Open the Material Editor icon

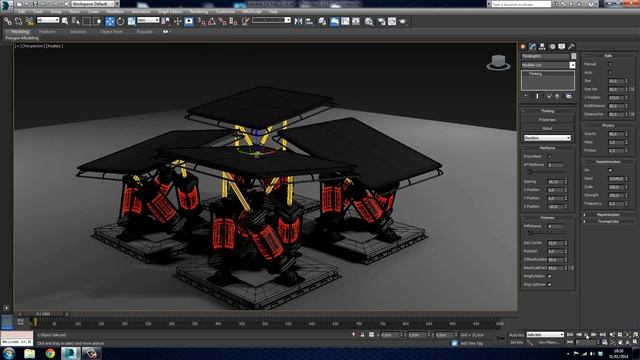point(369,21)
